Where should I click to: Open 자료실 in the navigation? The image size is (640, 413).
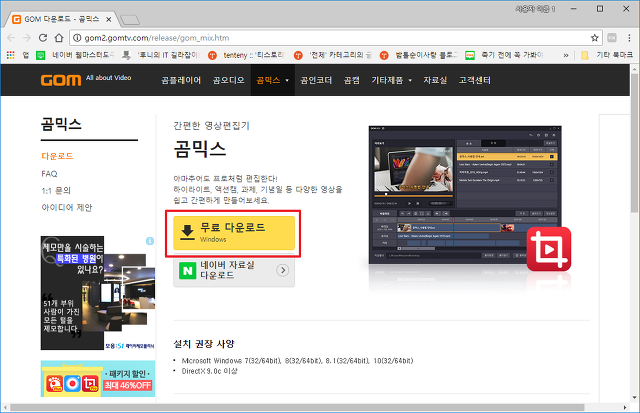coord(435,80)
